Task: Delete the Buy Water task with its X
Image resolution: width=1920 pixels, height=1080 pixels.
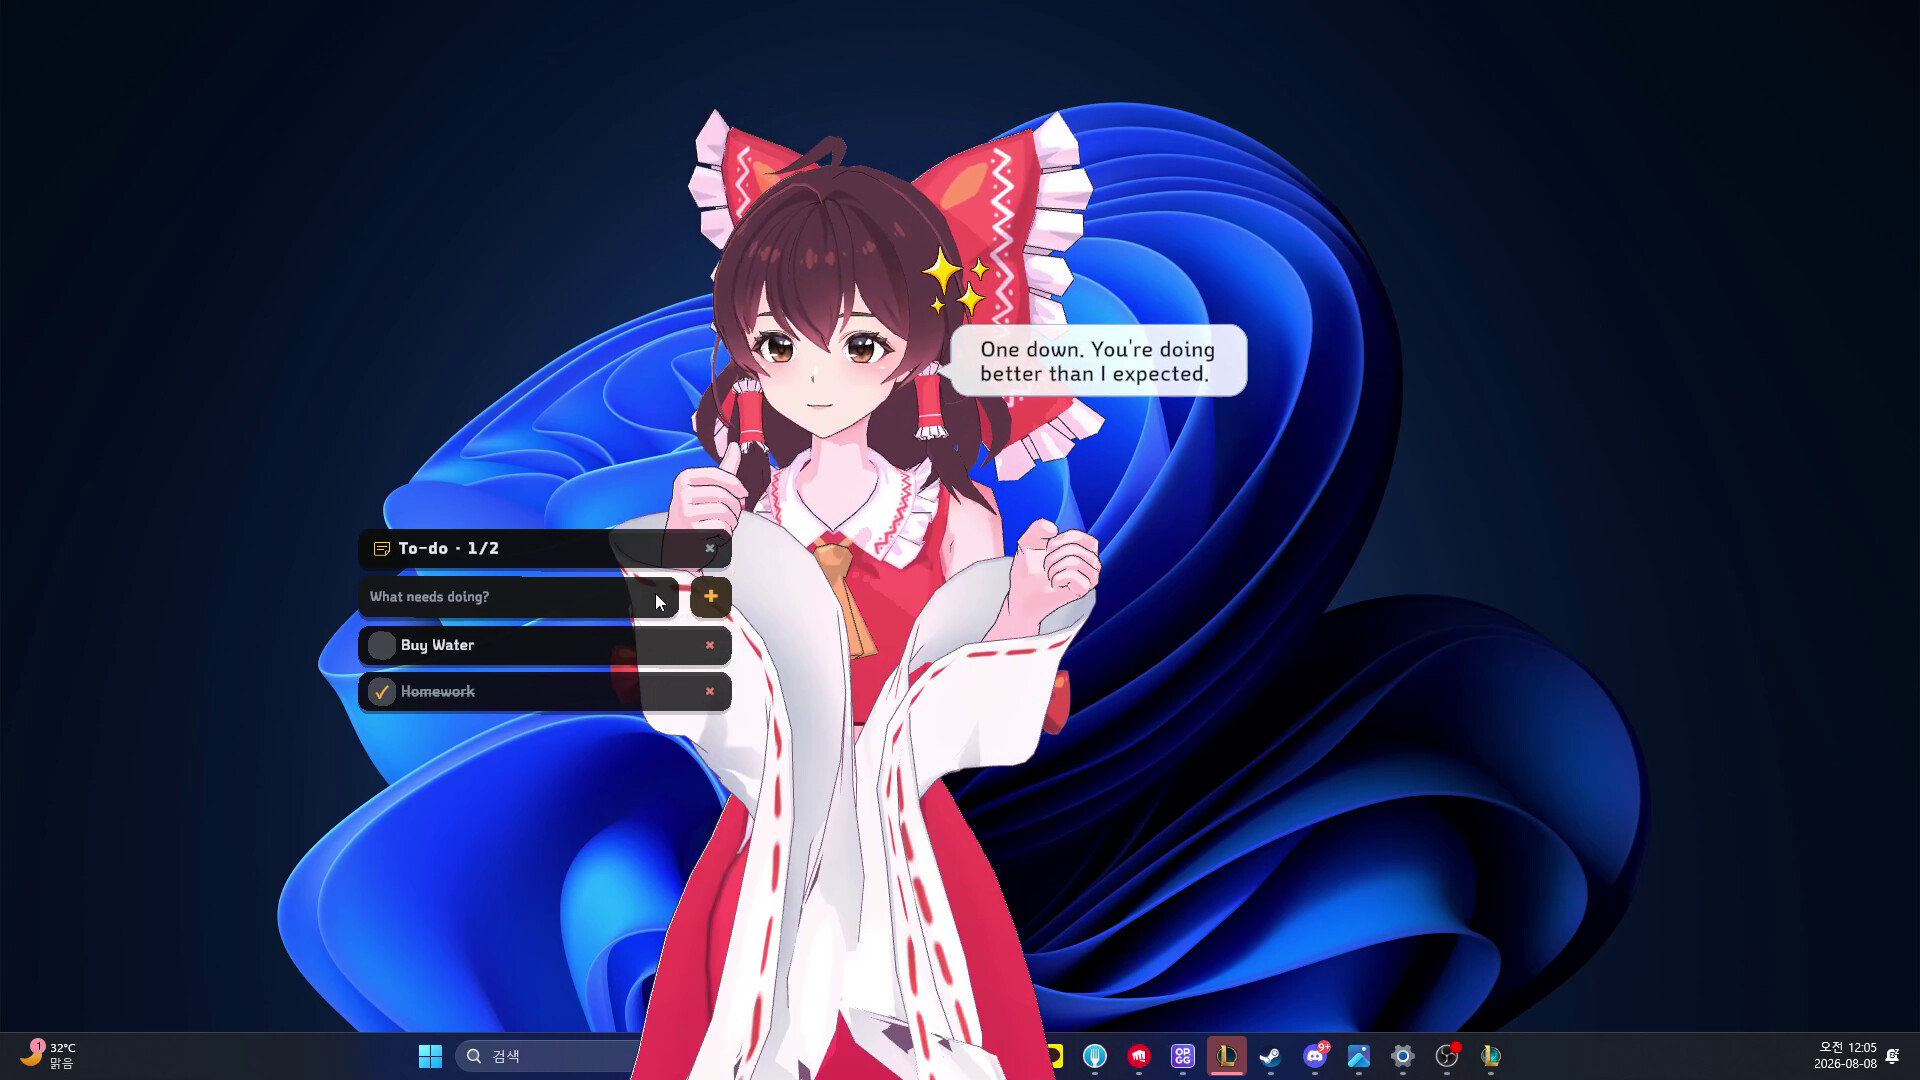Action: click(x=710, y=645)
